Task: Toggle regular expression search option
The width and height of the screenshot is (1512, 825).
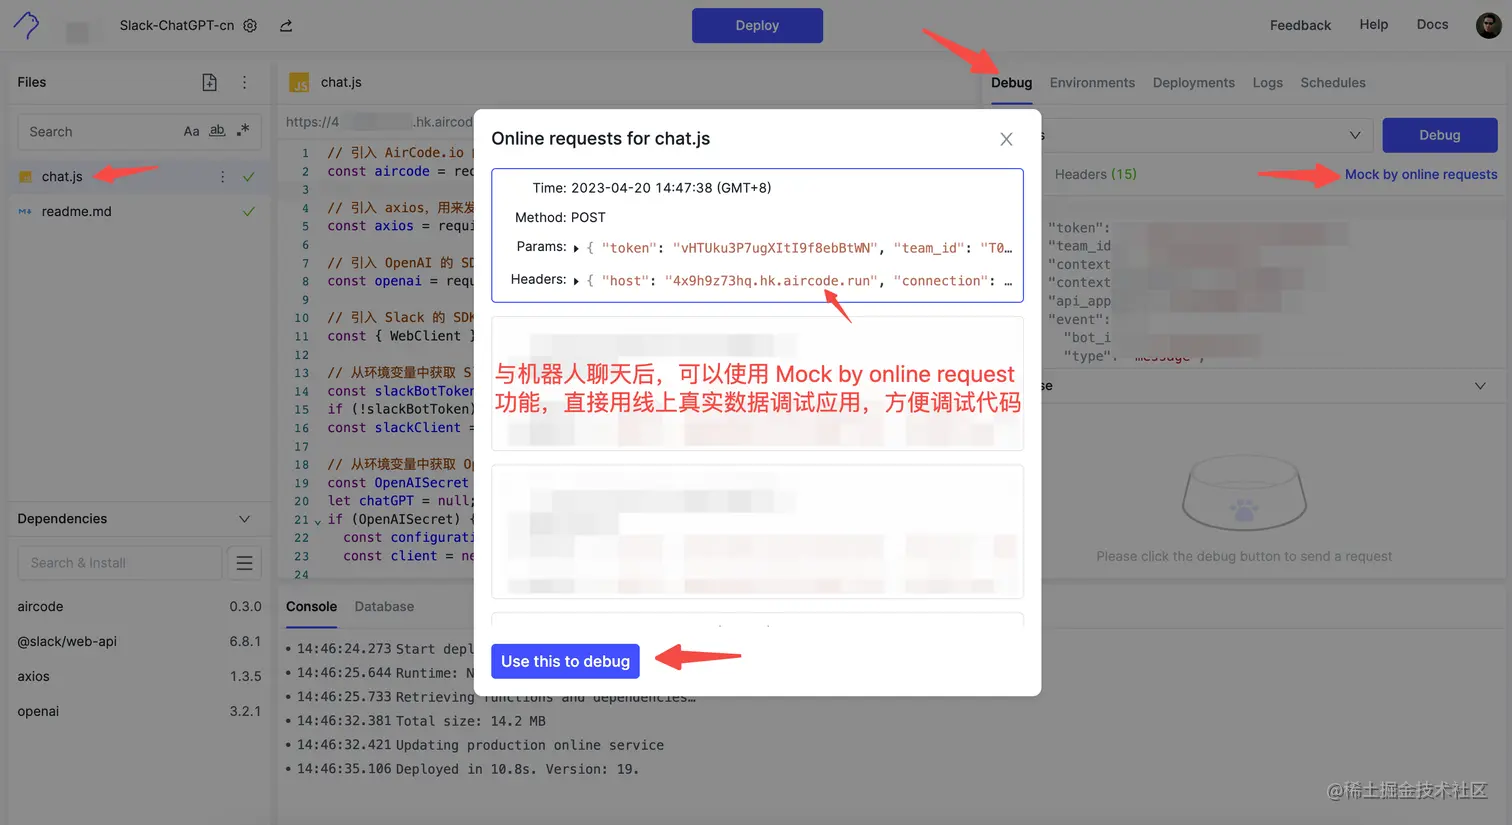Action: pyautogui.click(x=243, y=131)
